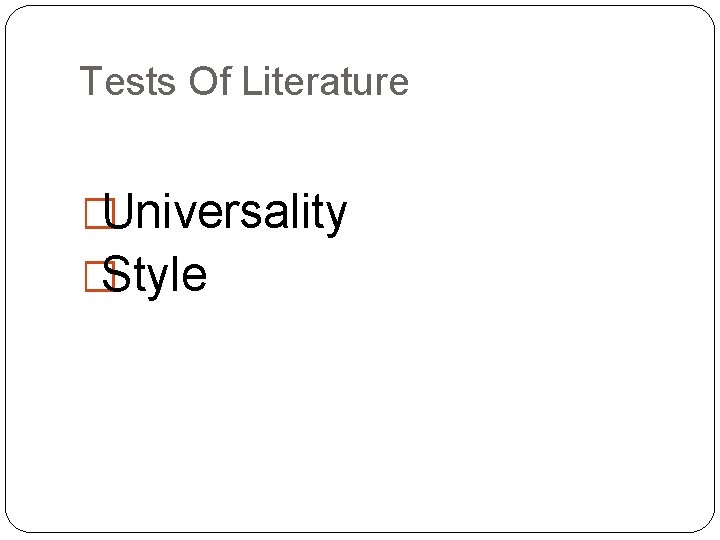Click the blank space right of the title
Viewport: 720px width, 540px height.
point(551,81)
